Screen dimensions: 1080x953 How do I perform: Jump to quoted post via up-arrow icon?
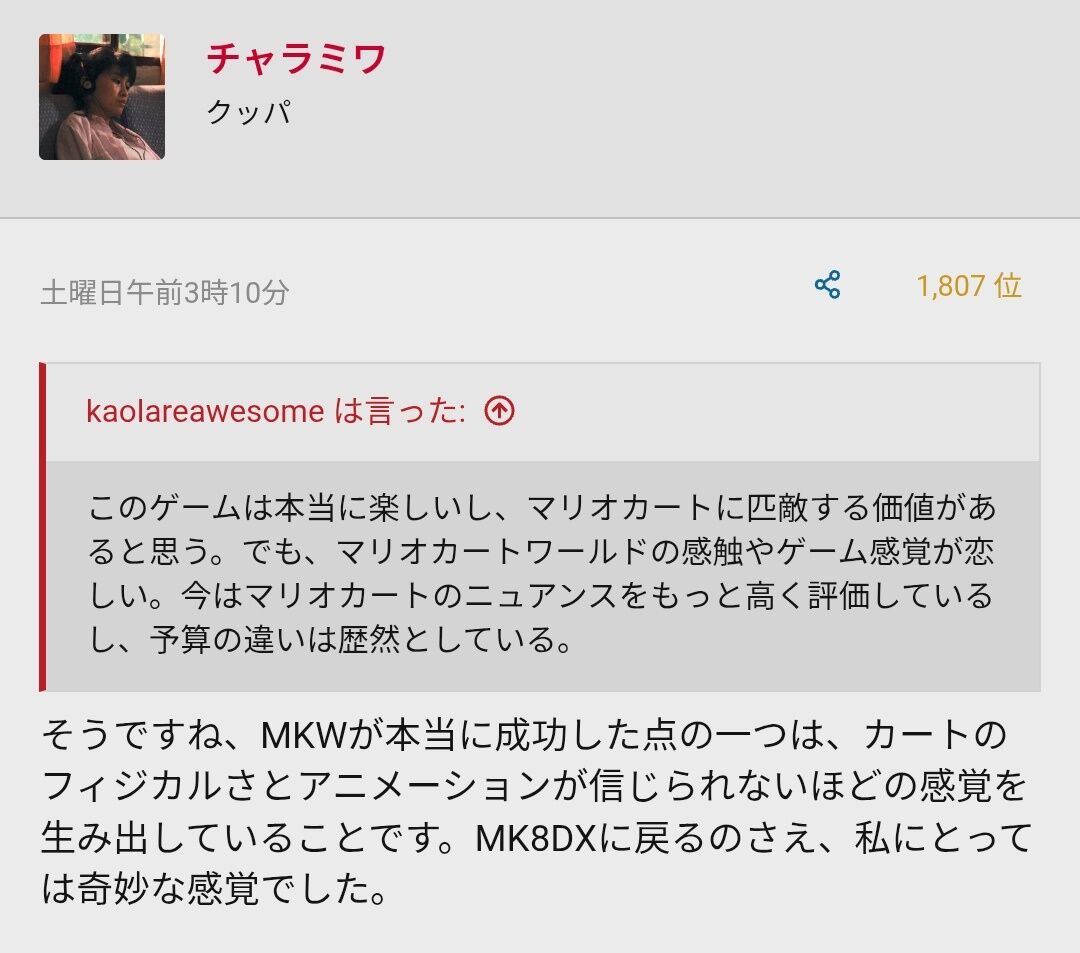click(x=499, y=411)
